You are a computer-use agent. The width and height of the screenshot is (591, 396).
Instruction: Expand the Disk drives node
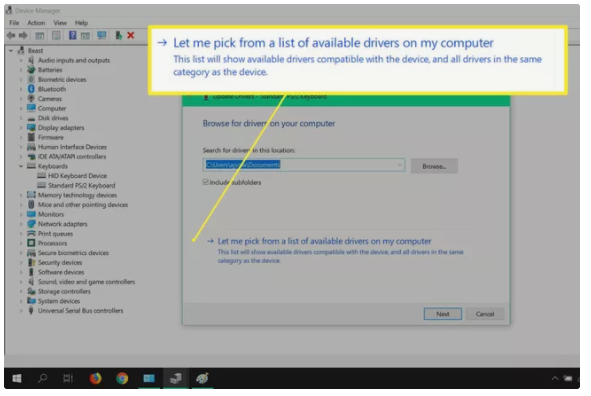[x=21, y=118]
